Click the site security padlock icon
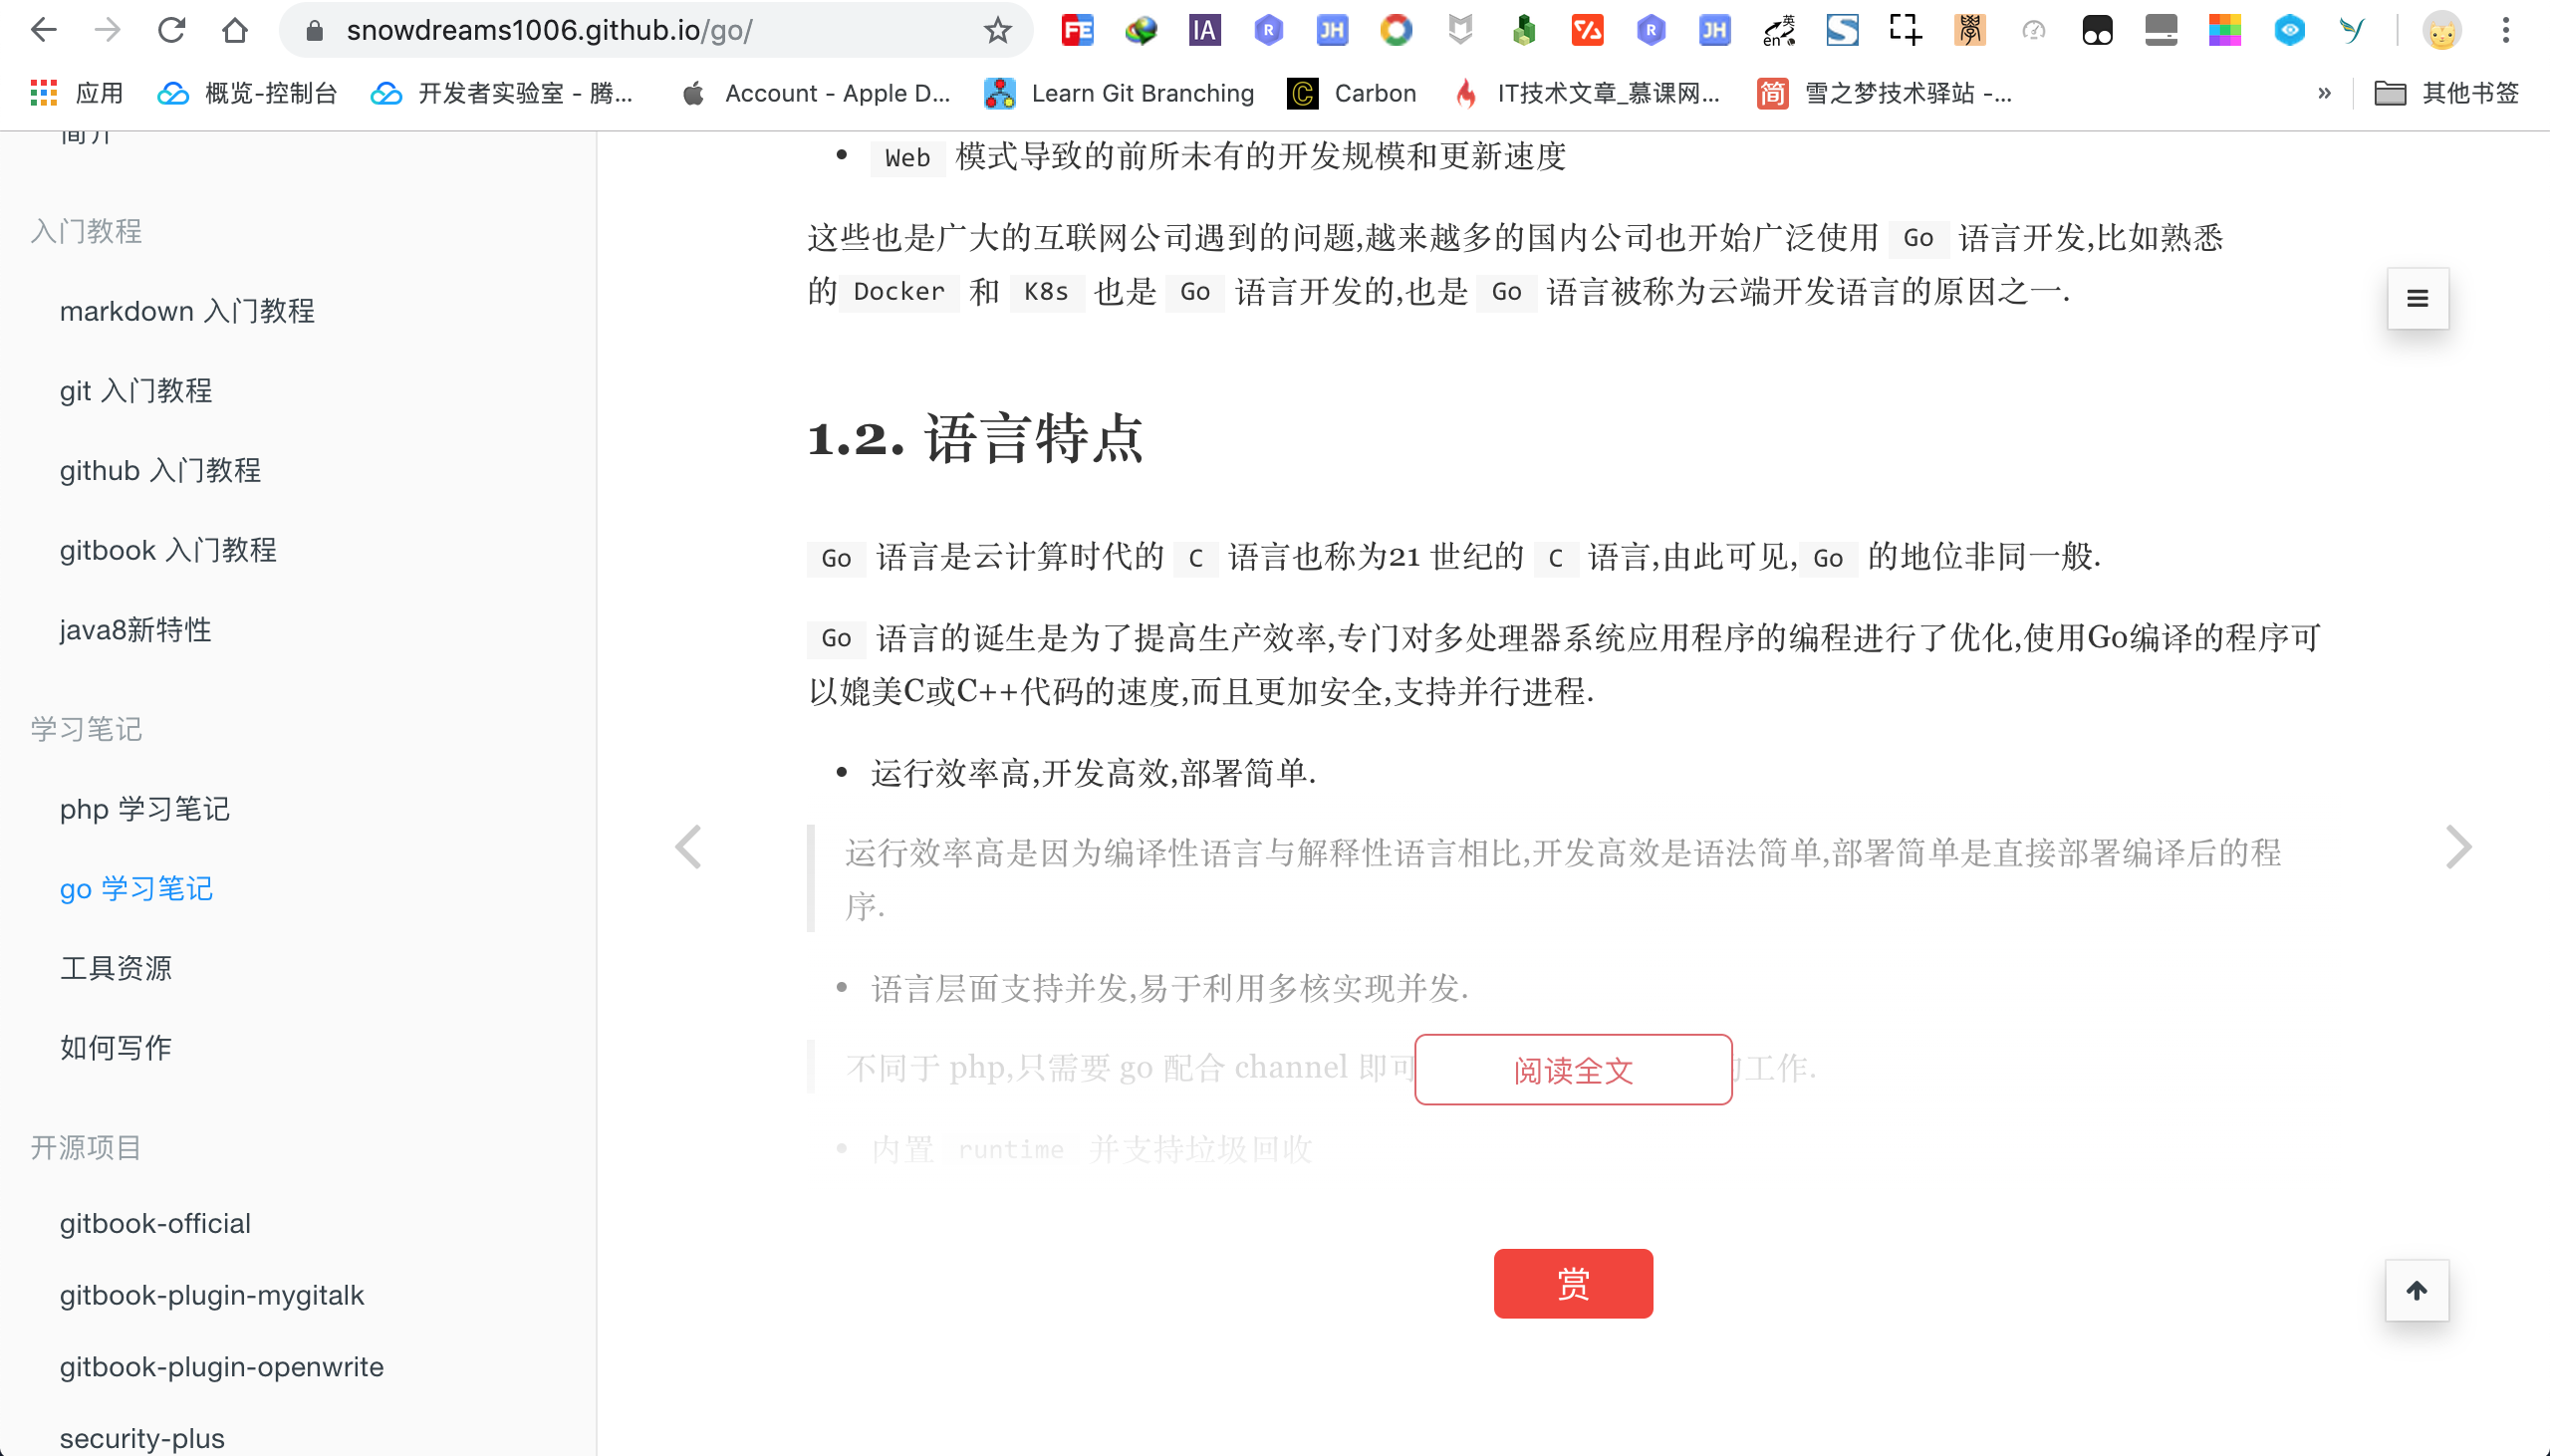The image size is (2550, 1456). [313, 30]
